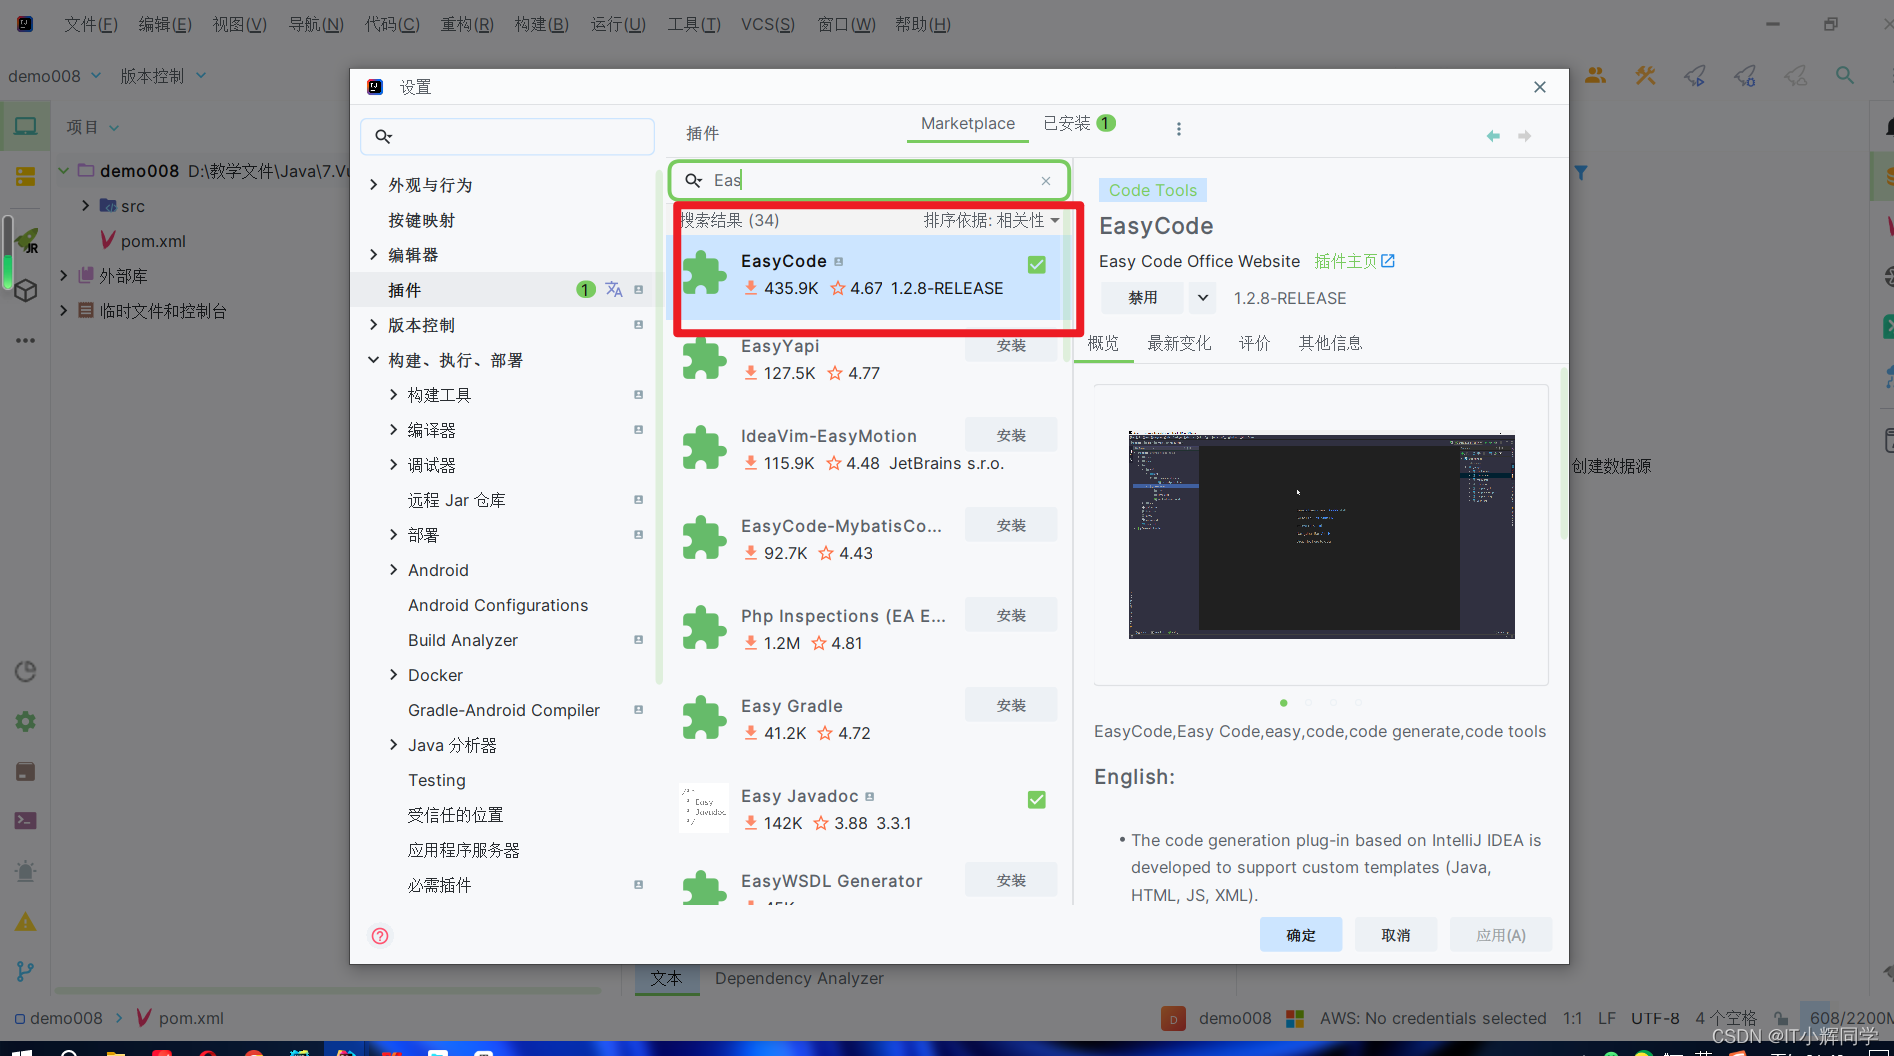Install the EasyYapi plugin
Image resolution: width=1894 pixels, height=1056 pixels.
pyautogui.click(x=1011, y=346)
